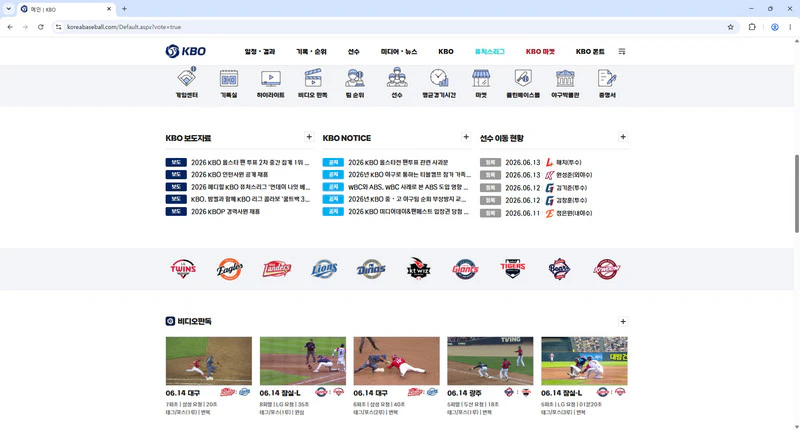Open the 2026 KBOP 경력사원 채용 press release
The height and width of the screenshot is (430, 800).
pyautogui.click(x=226, y=212)
